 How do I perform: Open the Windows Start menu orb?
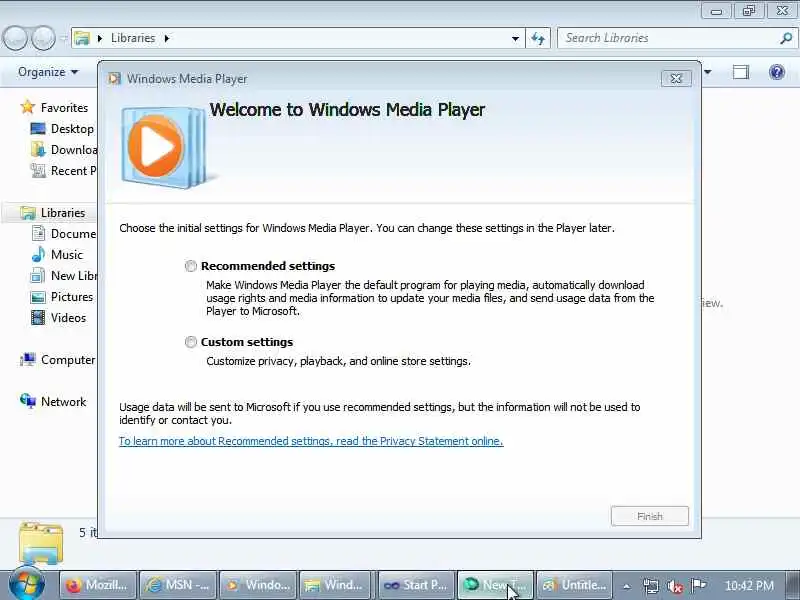[27, 584]
